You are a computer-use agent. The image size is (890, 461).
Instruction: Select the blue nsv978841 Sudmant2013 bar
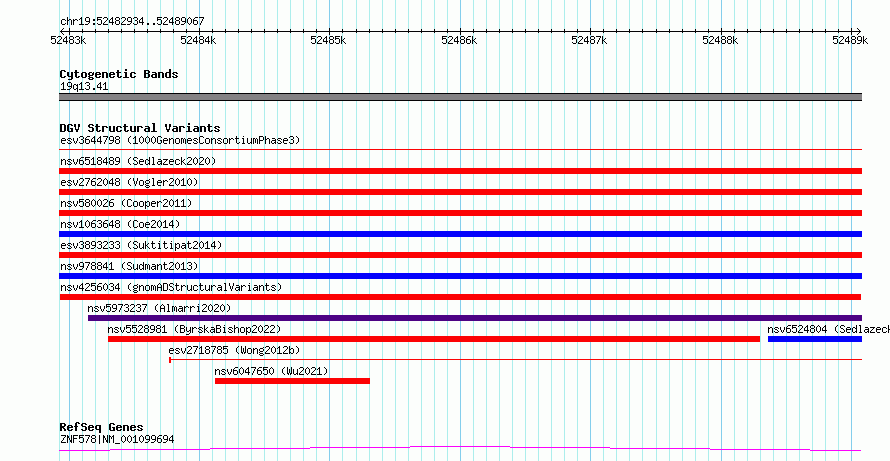pyautogui.click(x=460, y=276)
